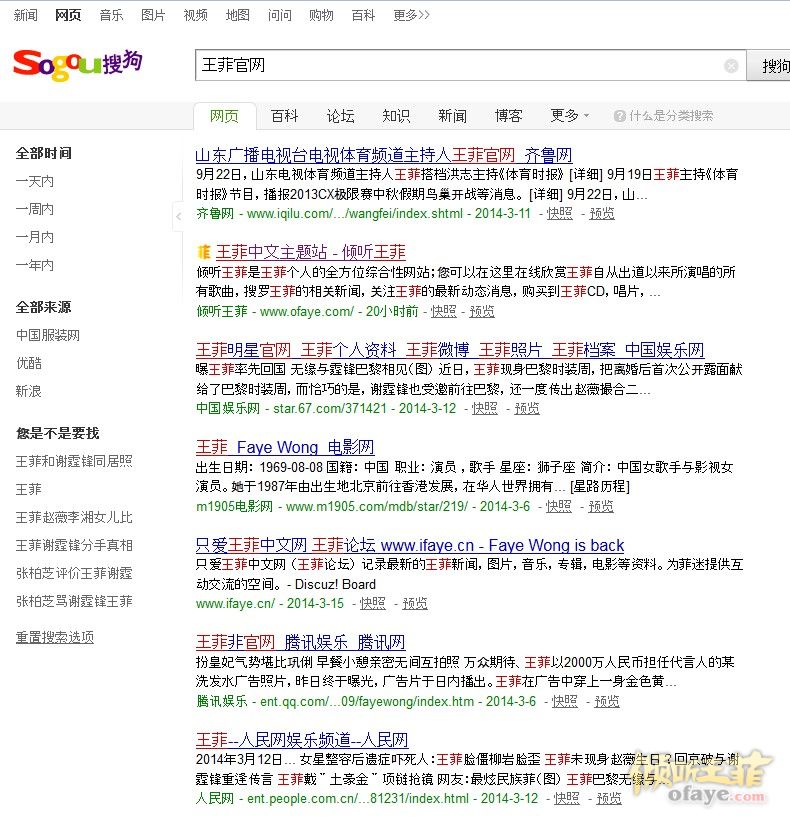Filter source by 优酷
This screenshot has height=820, width=790.
[29, 363]
